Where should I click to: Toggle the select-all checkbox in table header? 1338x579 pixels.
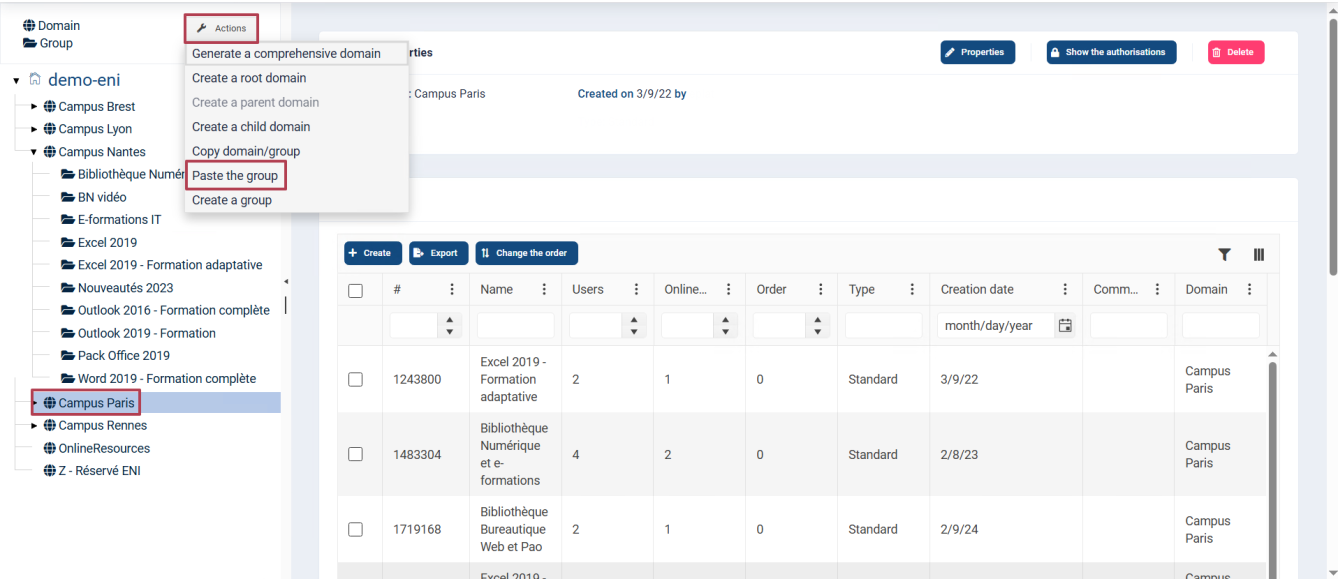tap(355, 291)
